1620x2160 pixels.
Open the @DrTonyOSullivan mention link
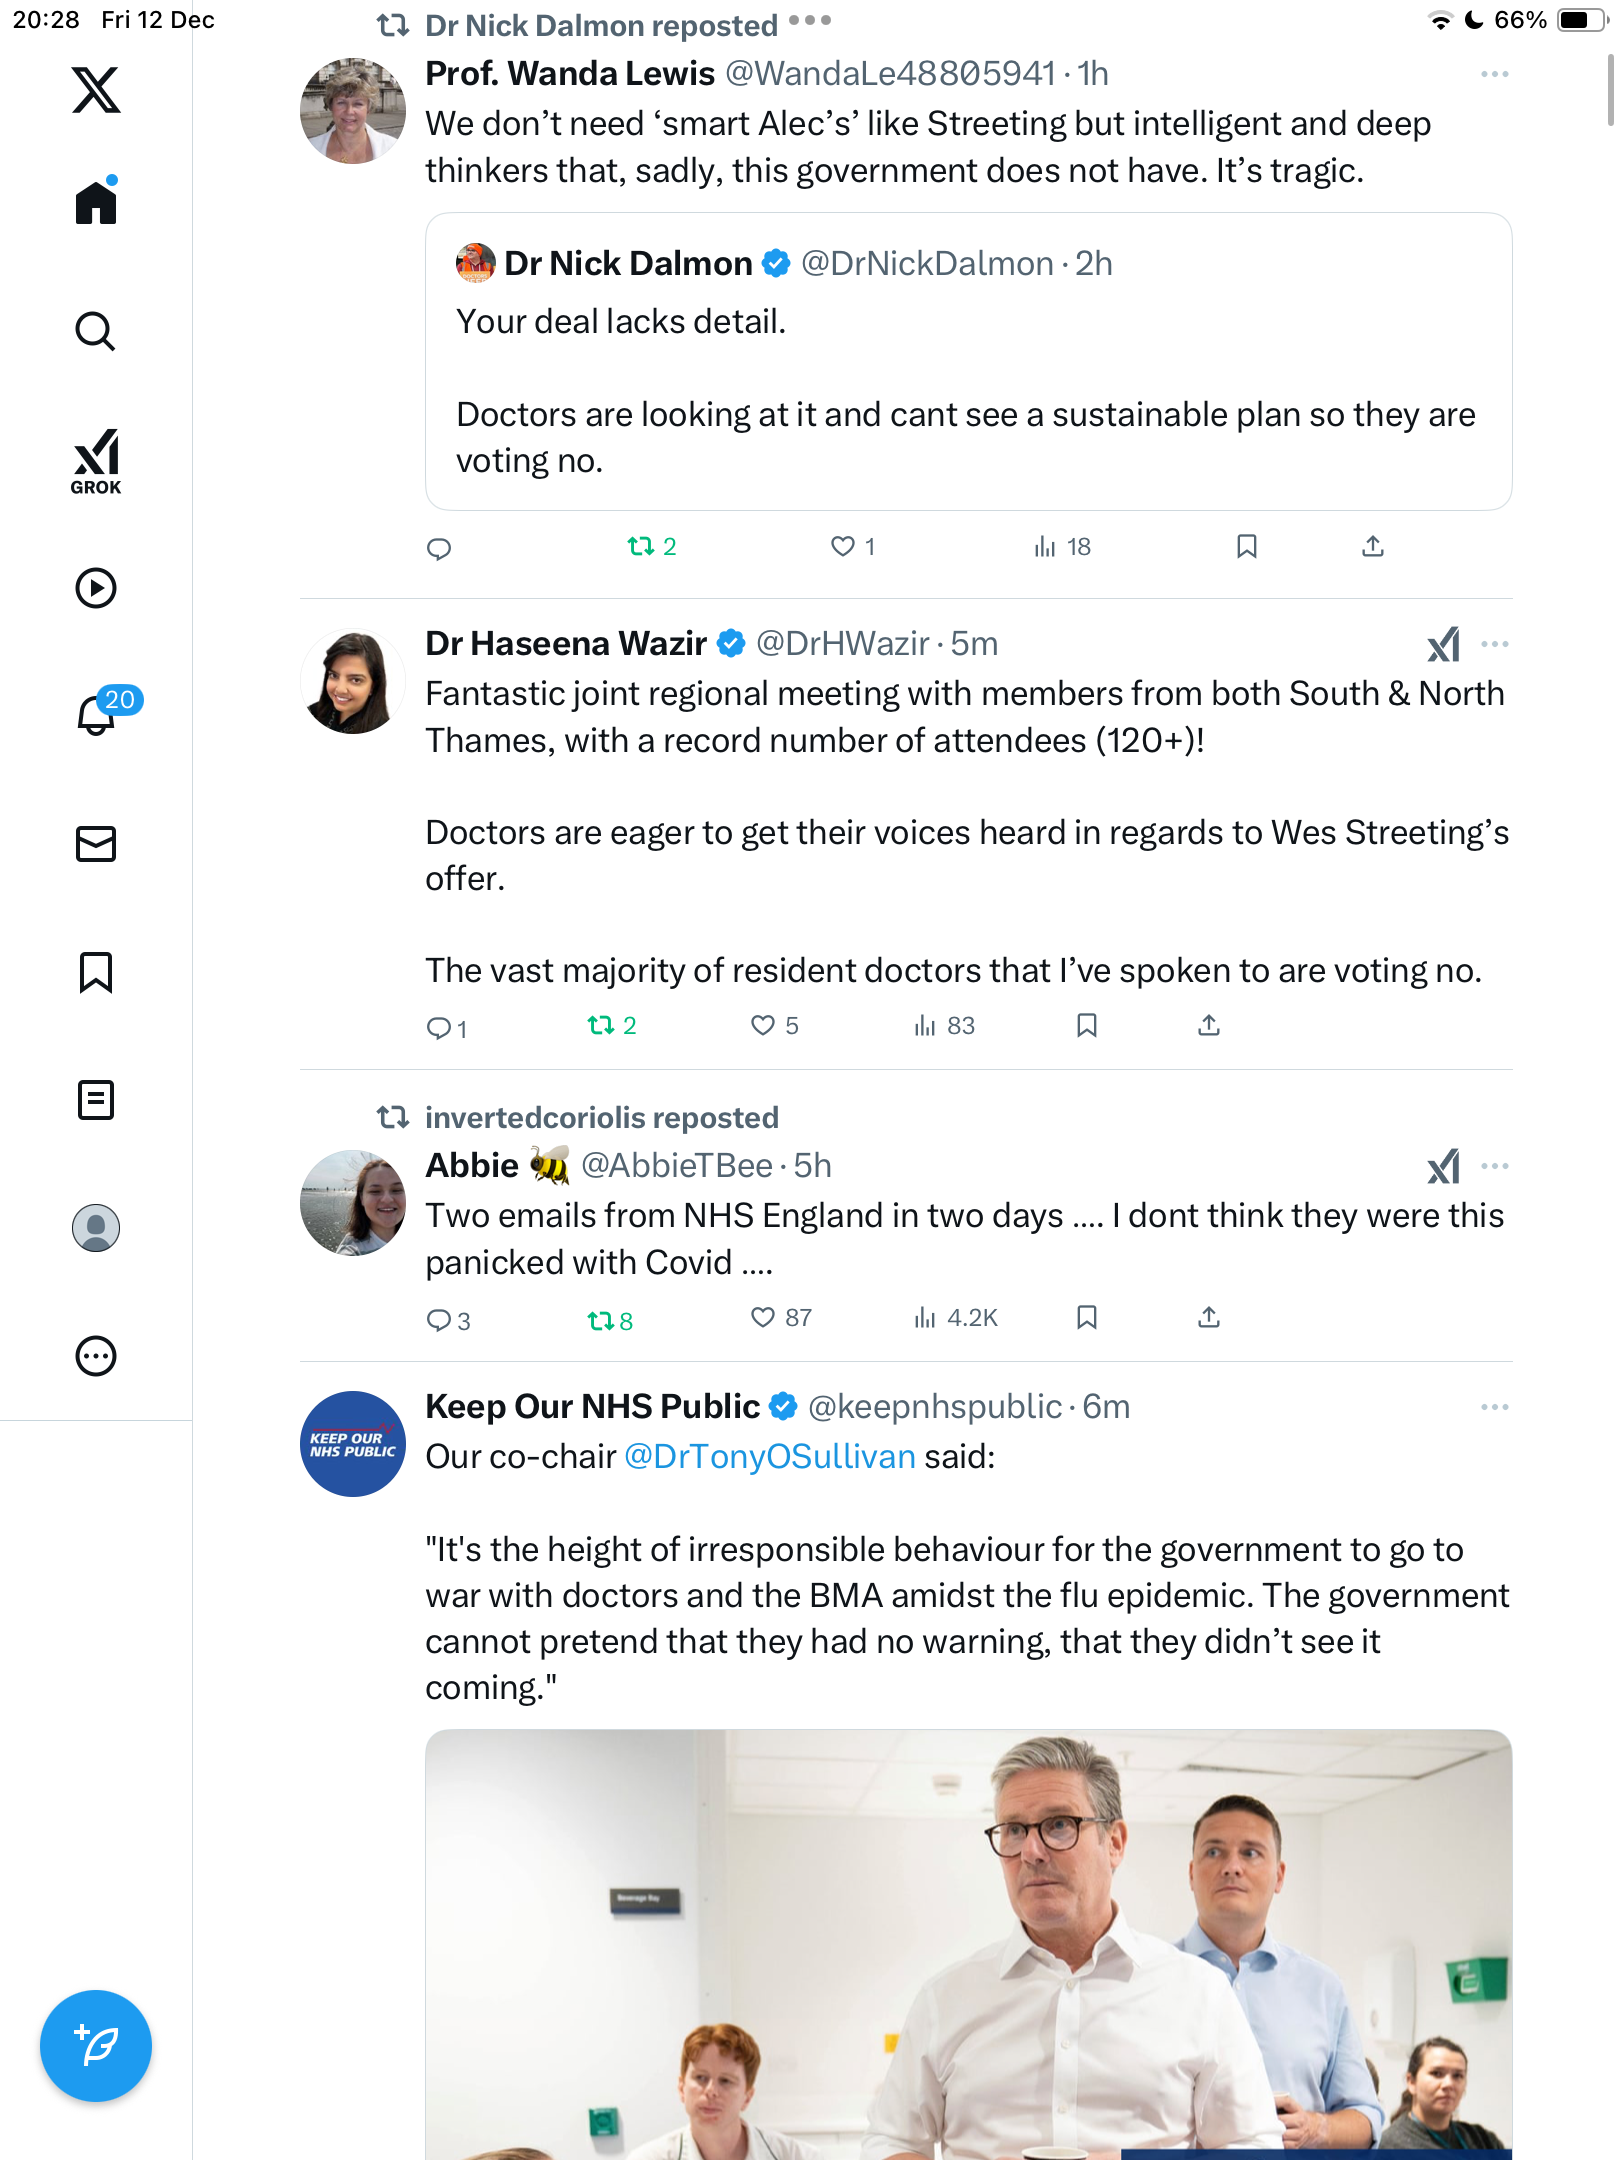pos(769,1457)
